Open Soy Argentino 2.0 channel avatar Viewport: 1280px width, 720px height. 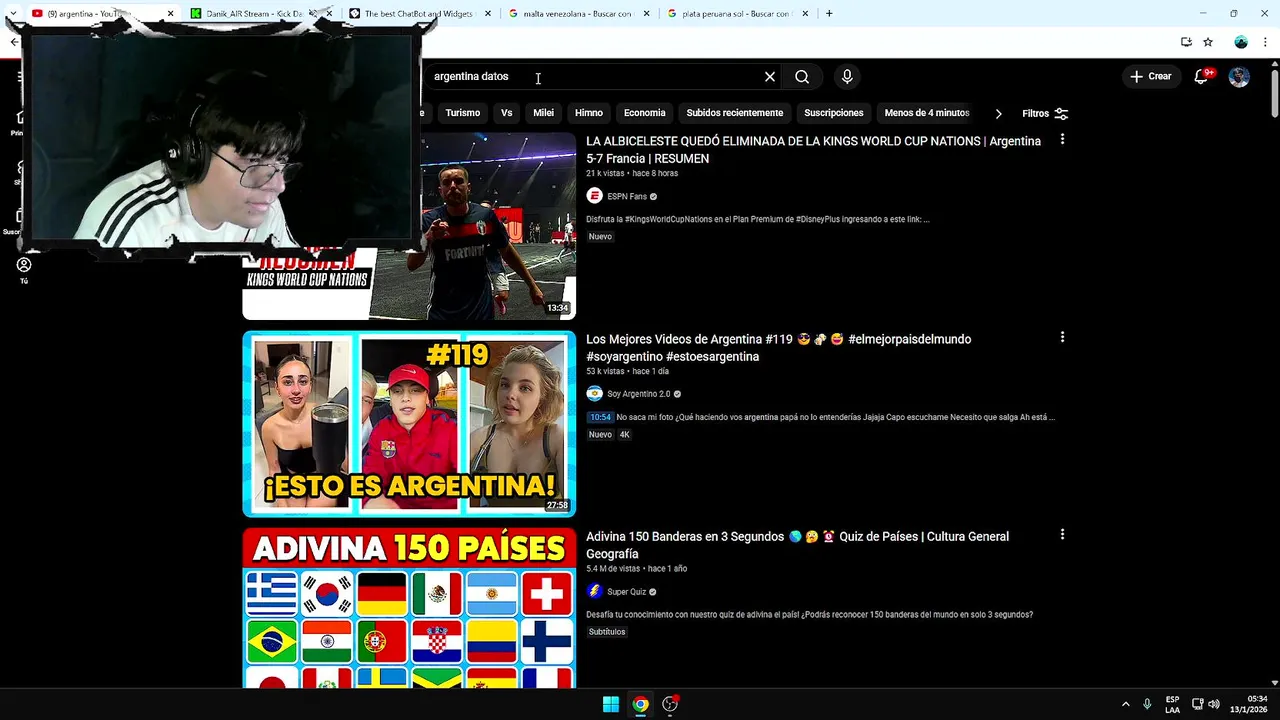[594, 394]
